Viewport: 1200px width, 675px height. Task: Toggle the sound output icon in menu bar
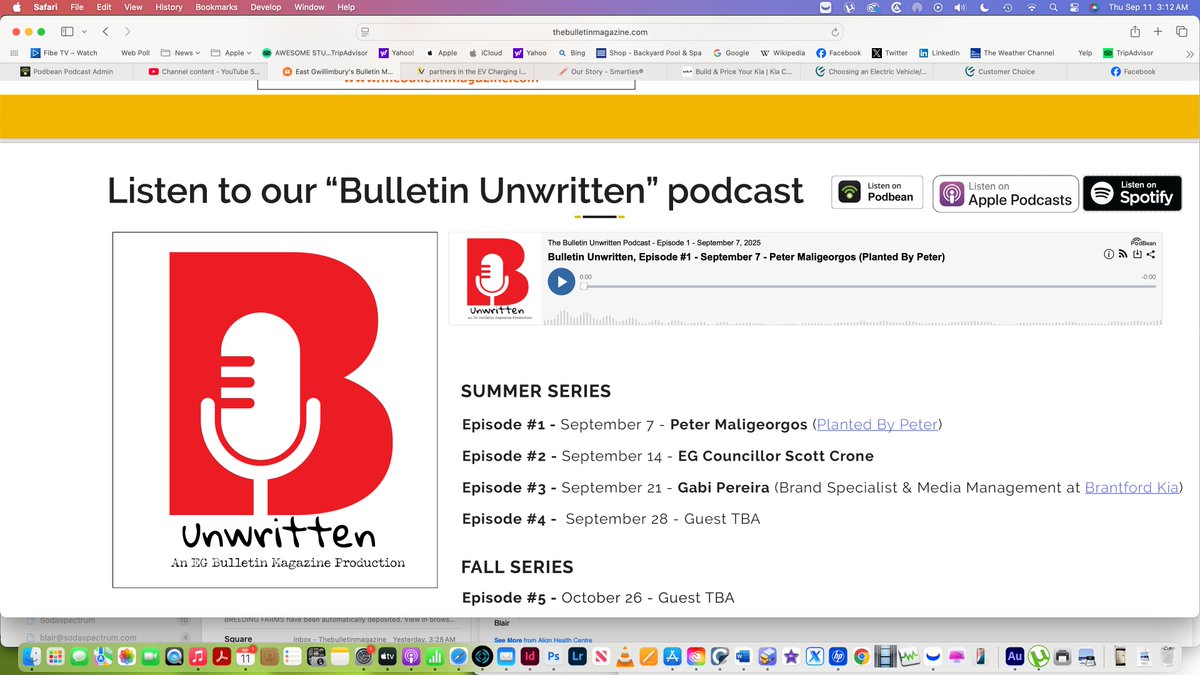[958, 7]
